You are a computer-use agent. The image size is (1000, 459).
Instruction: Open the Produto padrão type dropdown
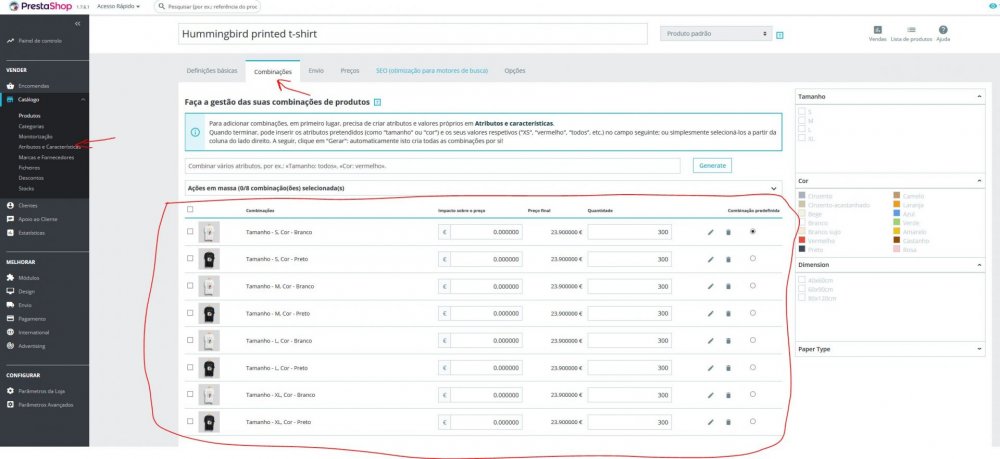[x=716, y=34]
